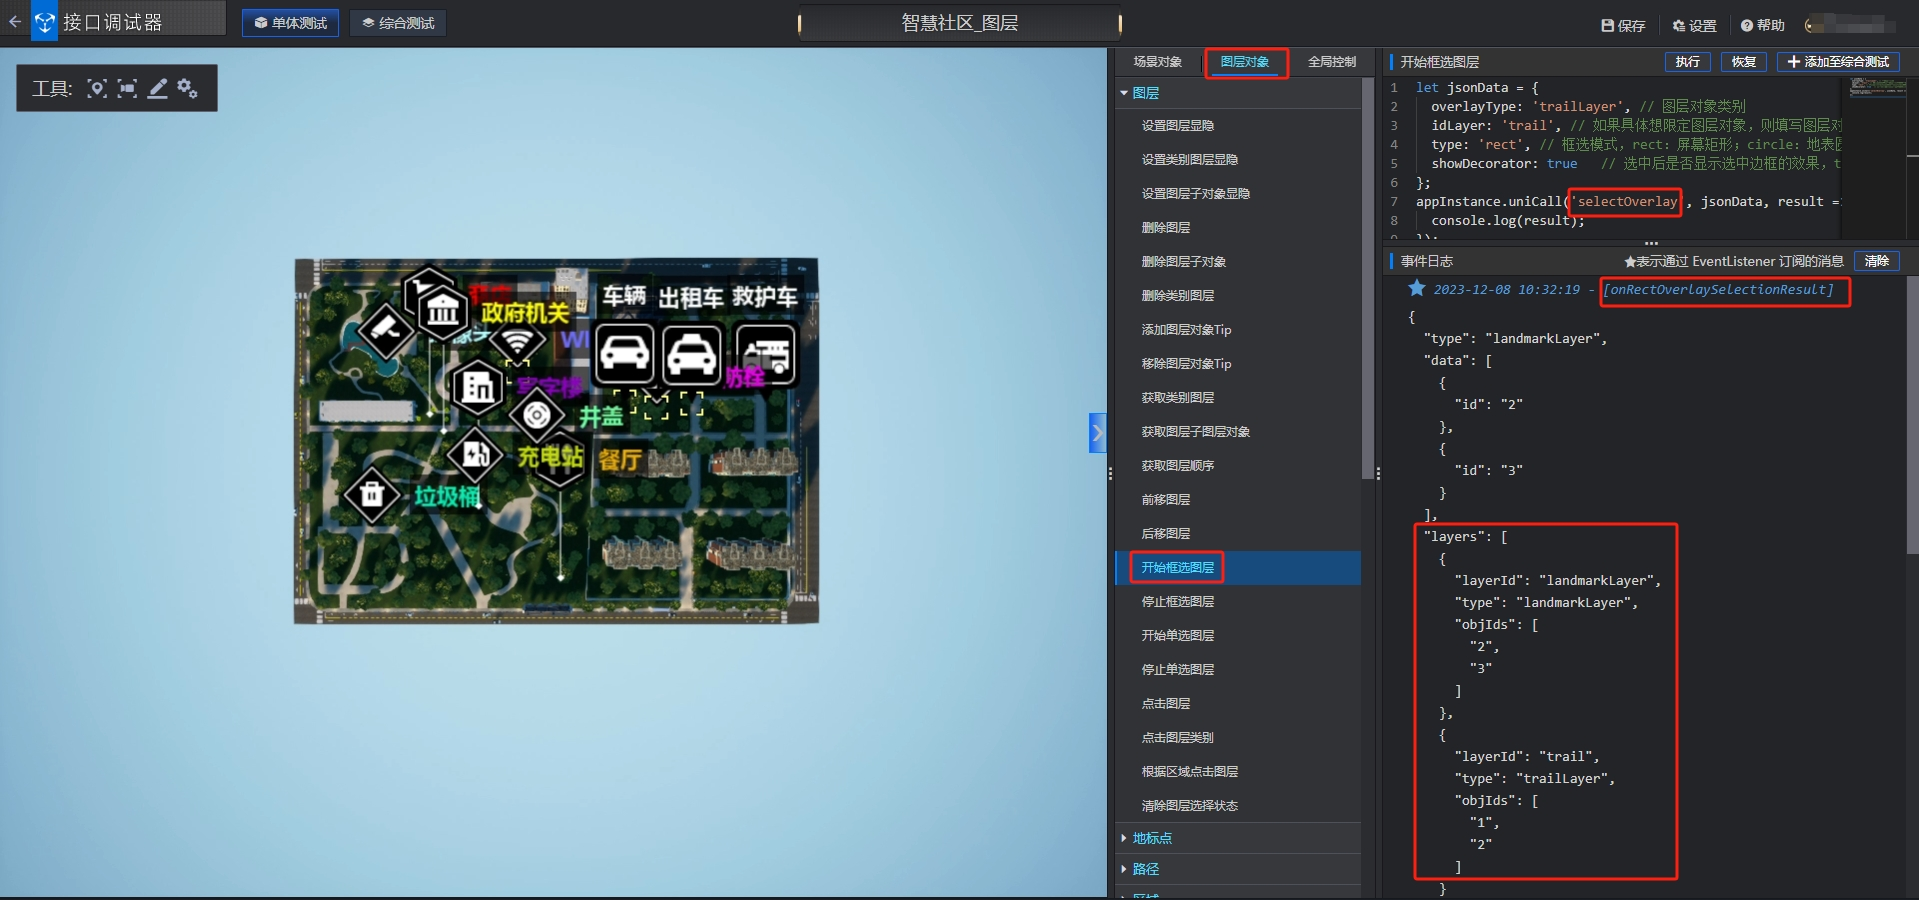Open 帮助 help in the top bar
The width and height of the screenshot is (1919, 900).
1762,25
